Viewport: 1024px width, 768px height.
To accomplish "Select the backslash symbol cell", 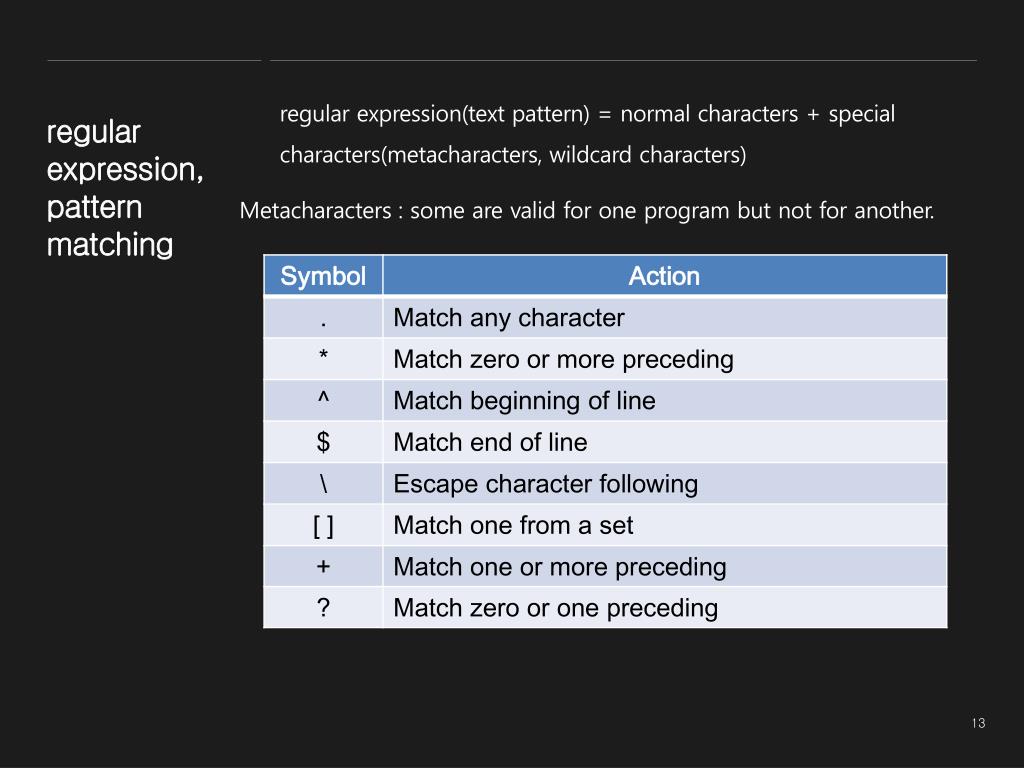I will [323, 484].
